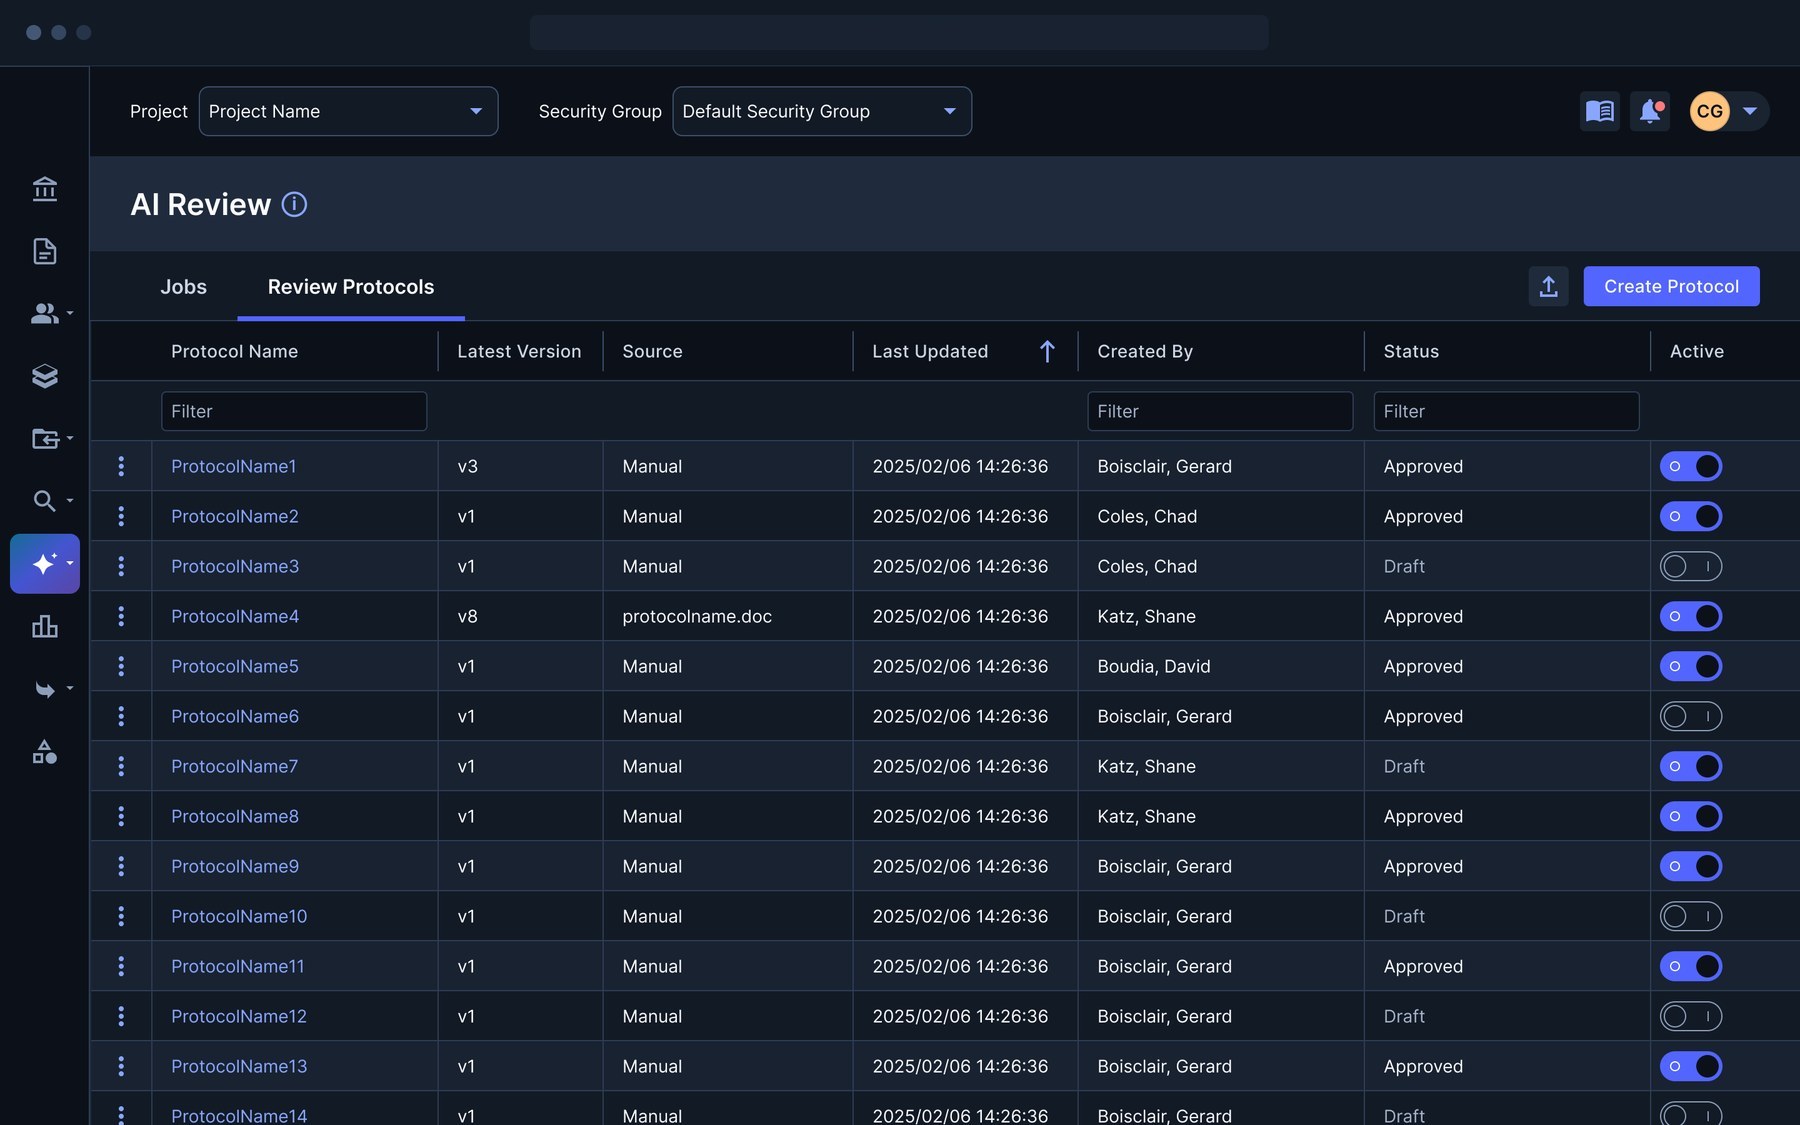
Task: Open the folder export sidebar icon
Action: [x=45, y=438]
